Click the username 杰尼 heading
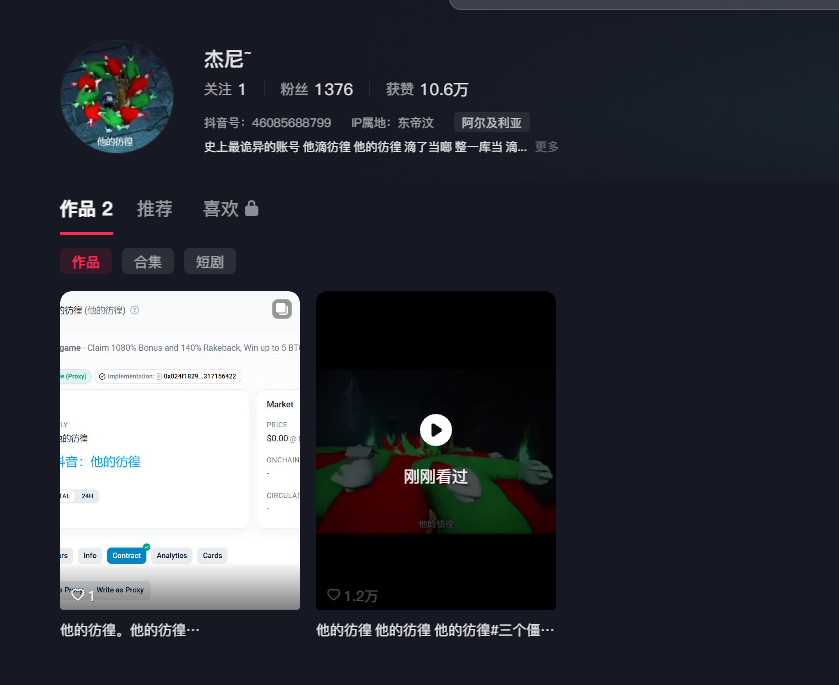 tap(227, 59)
